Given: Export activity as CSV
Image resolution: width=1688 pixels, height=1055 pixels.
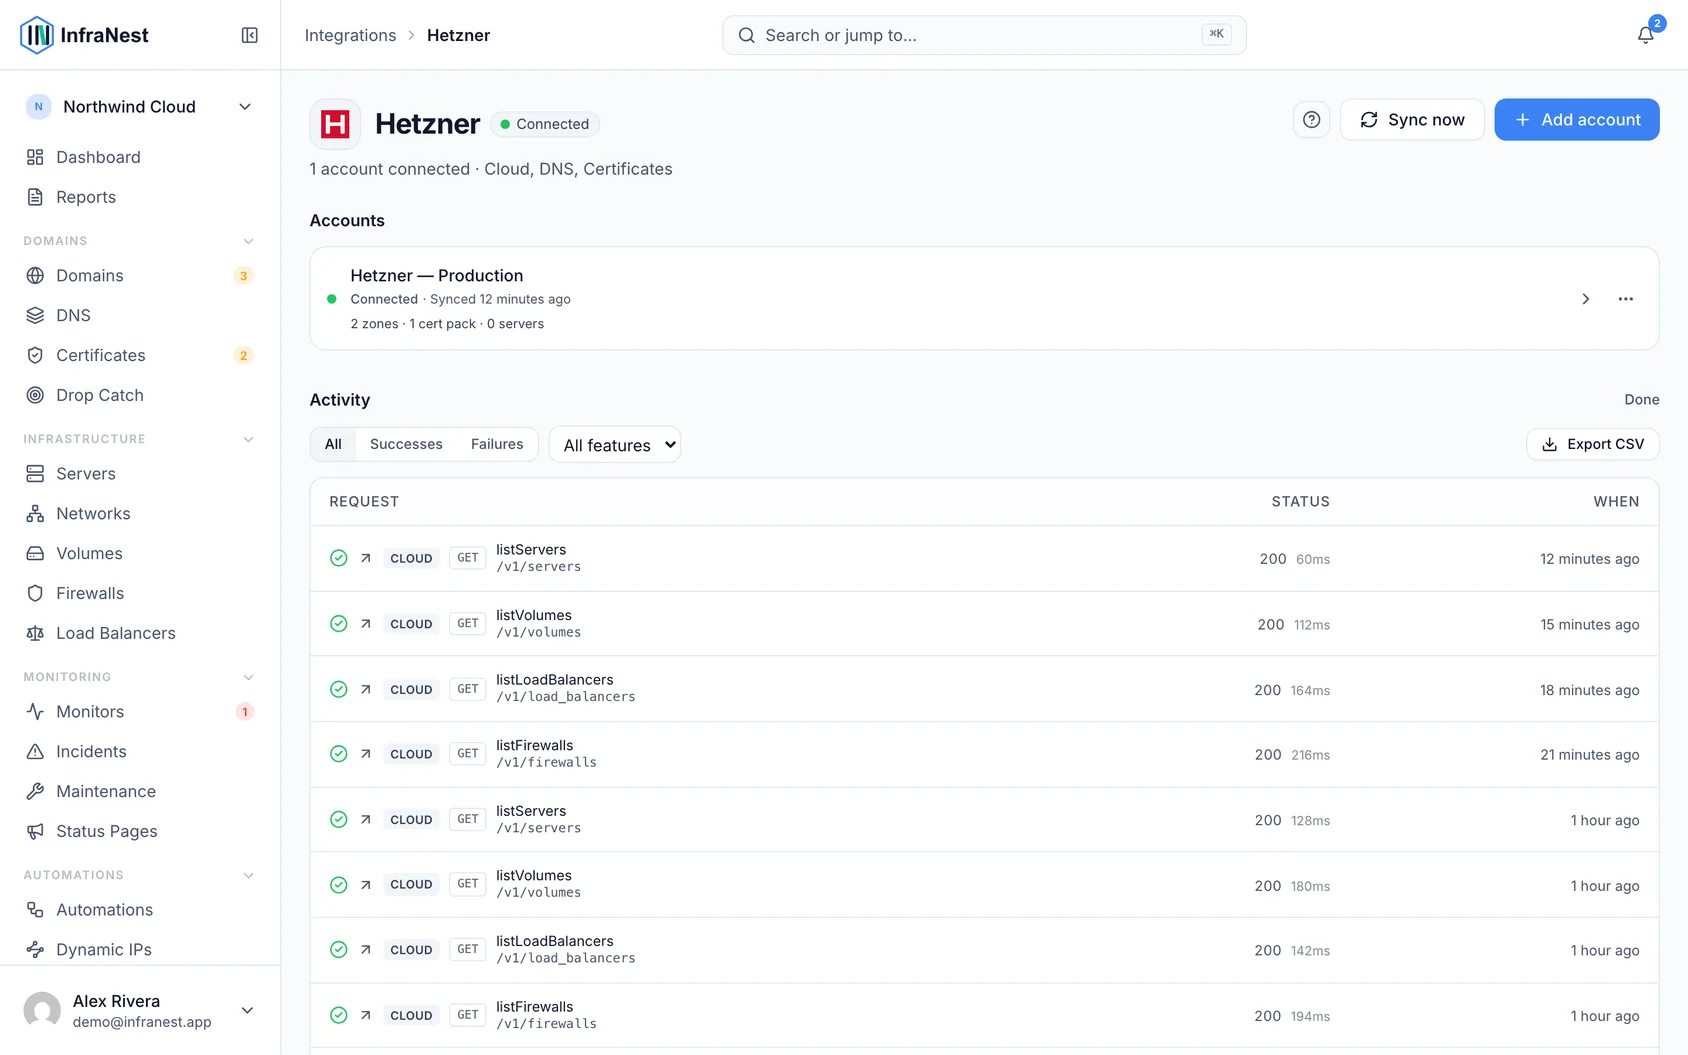Looking at the screenshot, I should [1593, 444].
